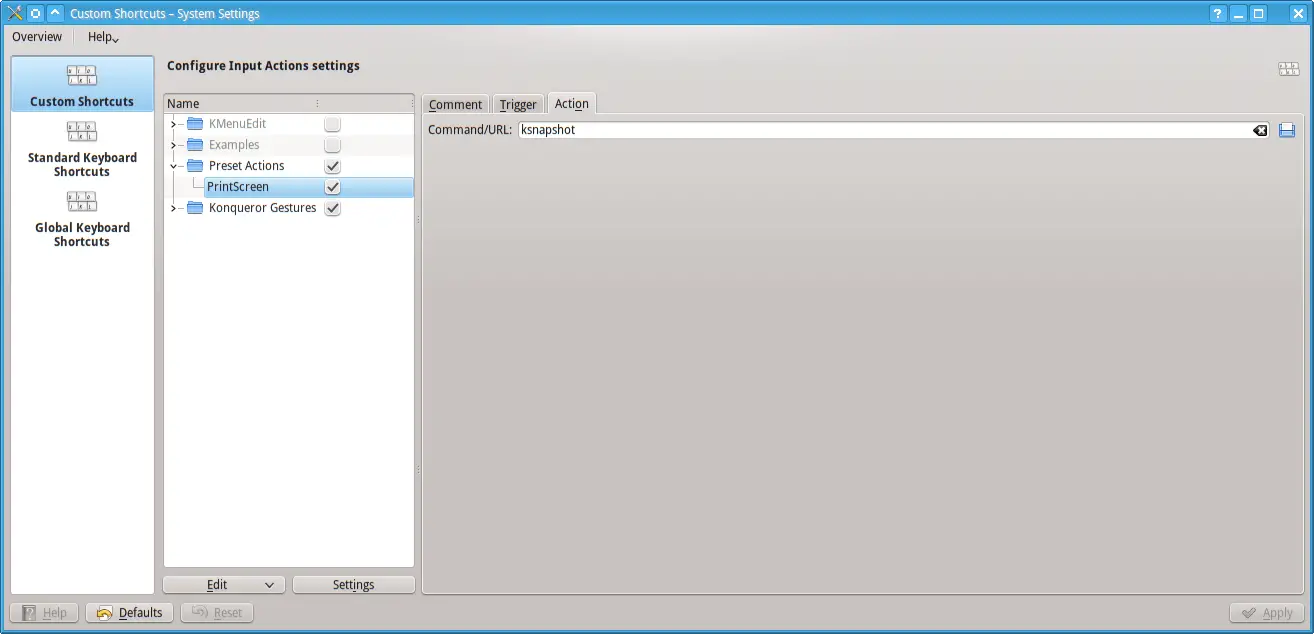Expand the Konqueror Gestures tree group
The height and width of the screenshot is (634, 1314).
[173, 208]
